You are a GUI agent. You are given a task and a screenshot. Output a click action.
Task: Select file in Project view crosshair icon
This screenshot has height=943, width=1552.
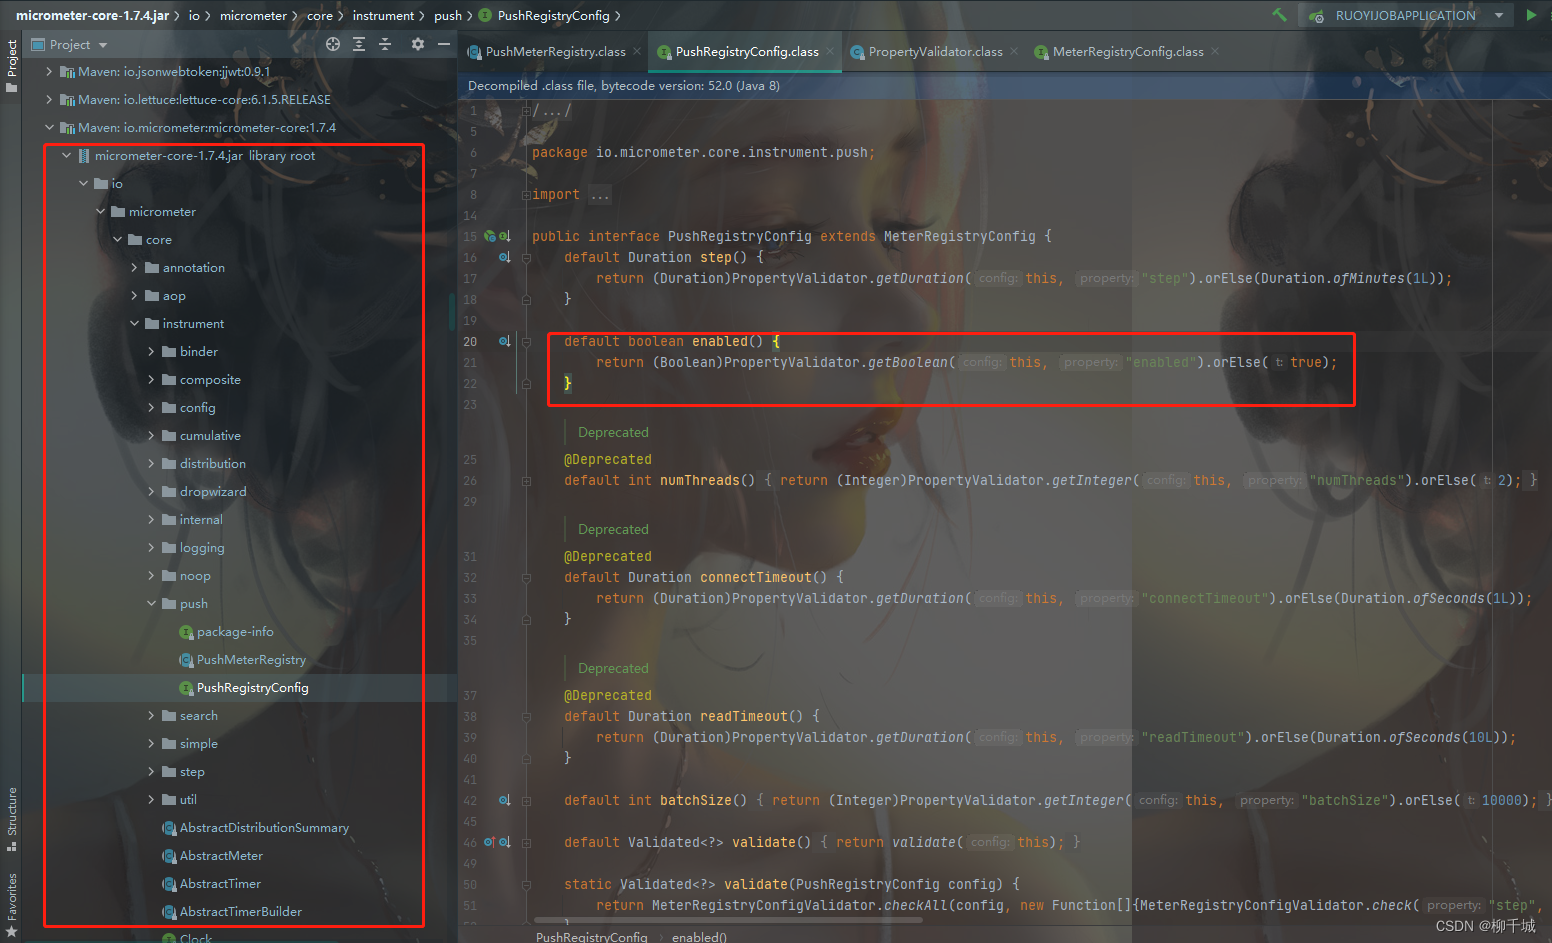pyautogui.click(x=331, y=44)
